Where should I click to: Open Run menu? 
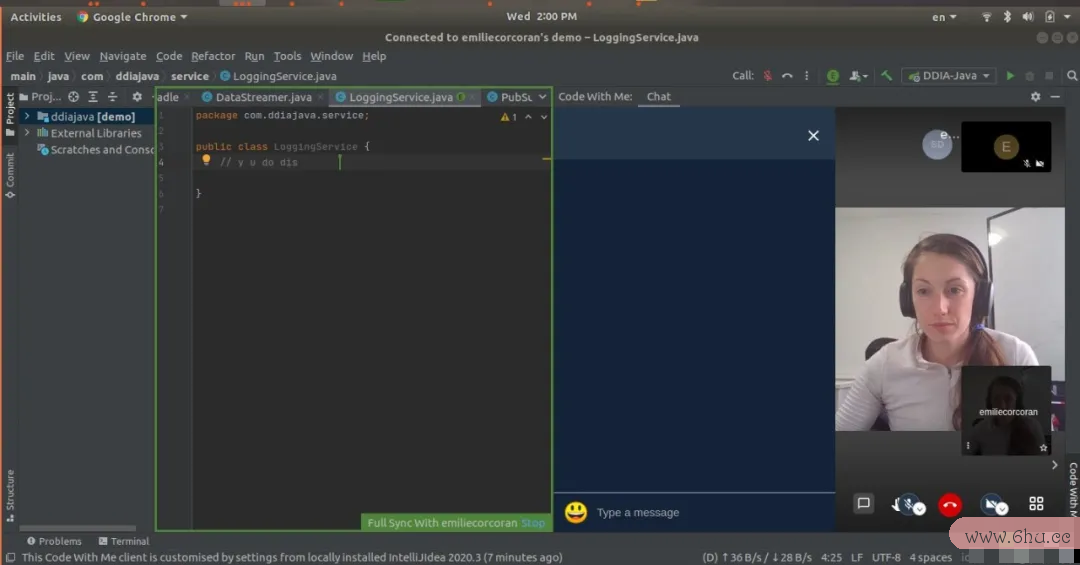(x=254, y=56)
